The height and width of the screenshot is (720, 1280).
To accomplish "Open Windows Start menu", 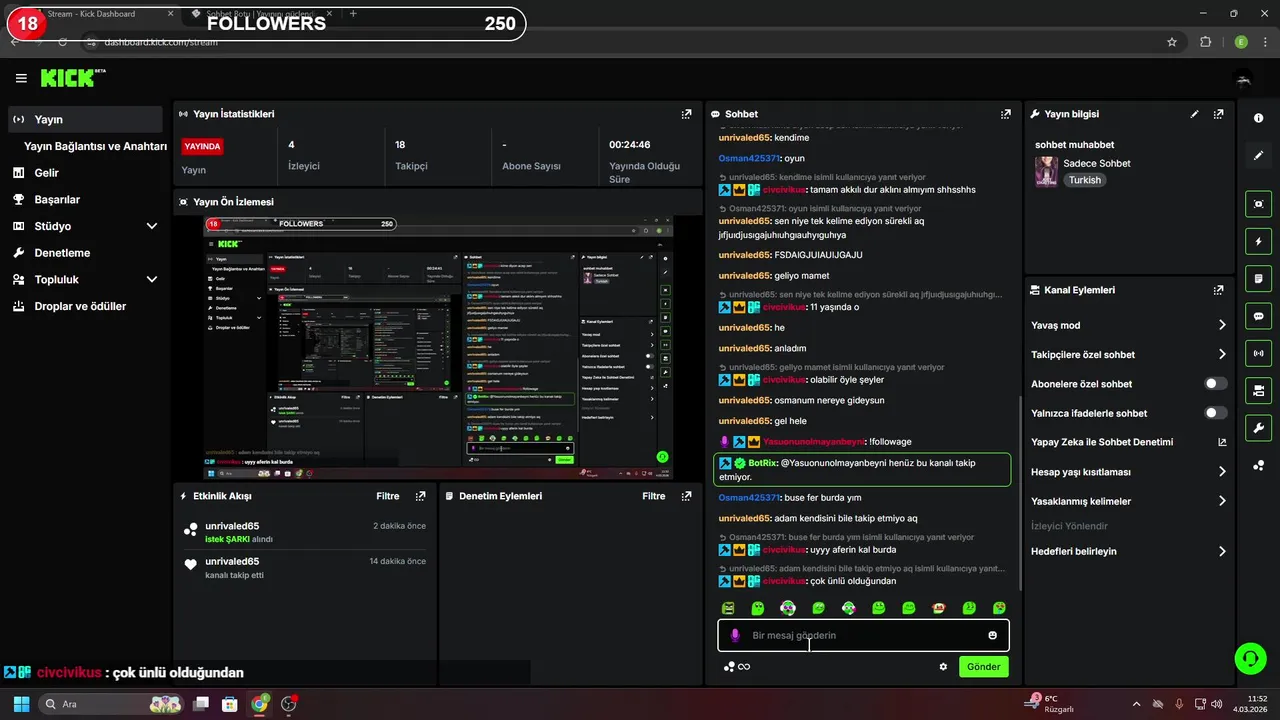I will point(21,704).
